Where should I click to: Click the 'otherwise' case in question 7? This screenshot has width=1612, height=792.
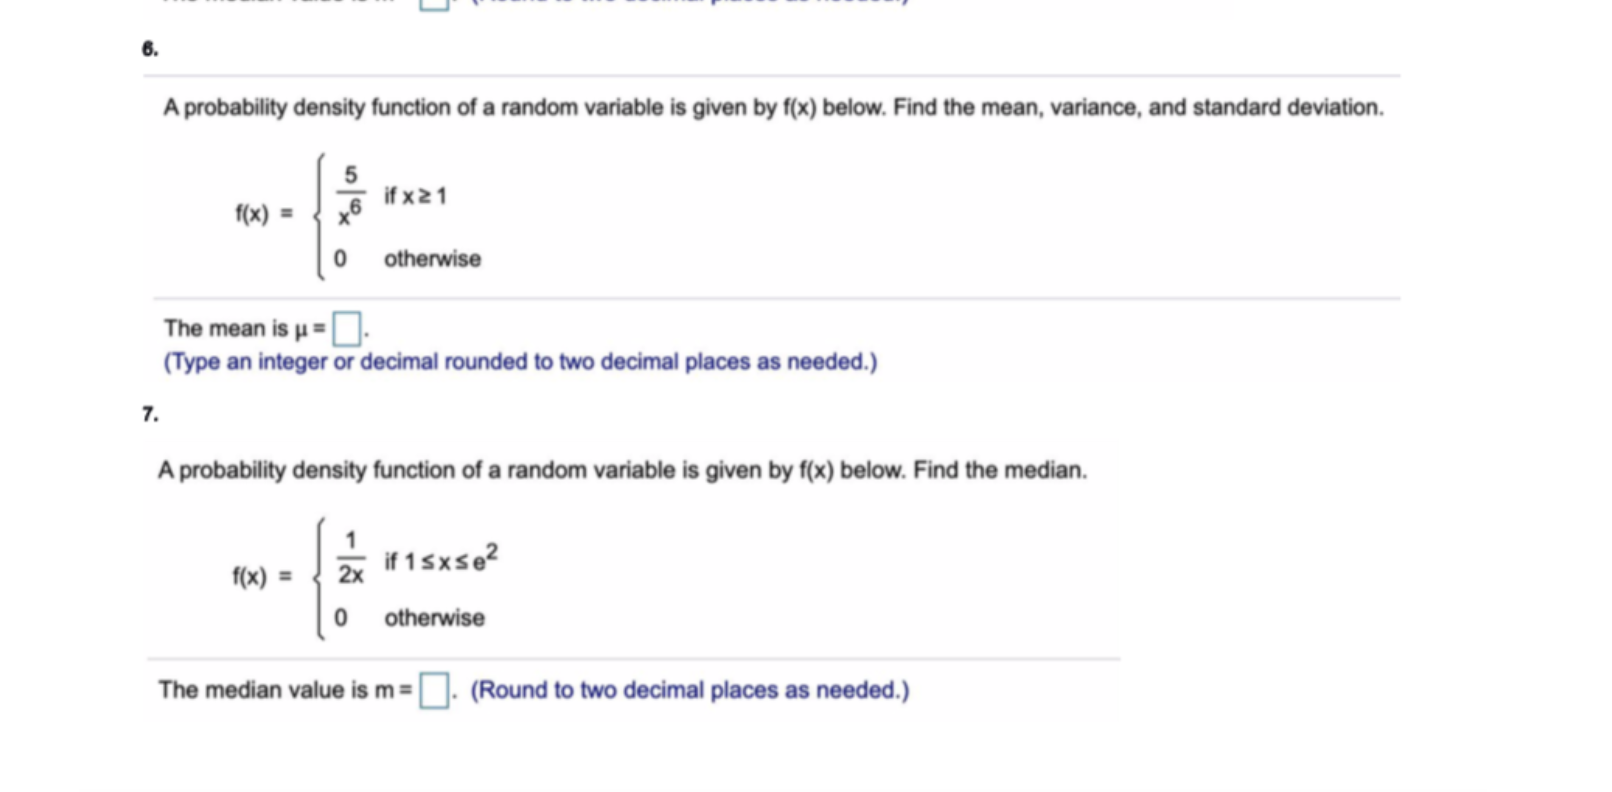[435, 617]
